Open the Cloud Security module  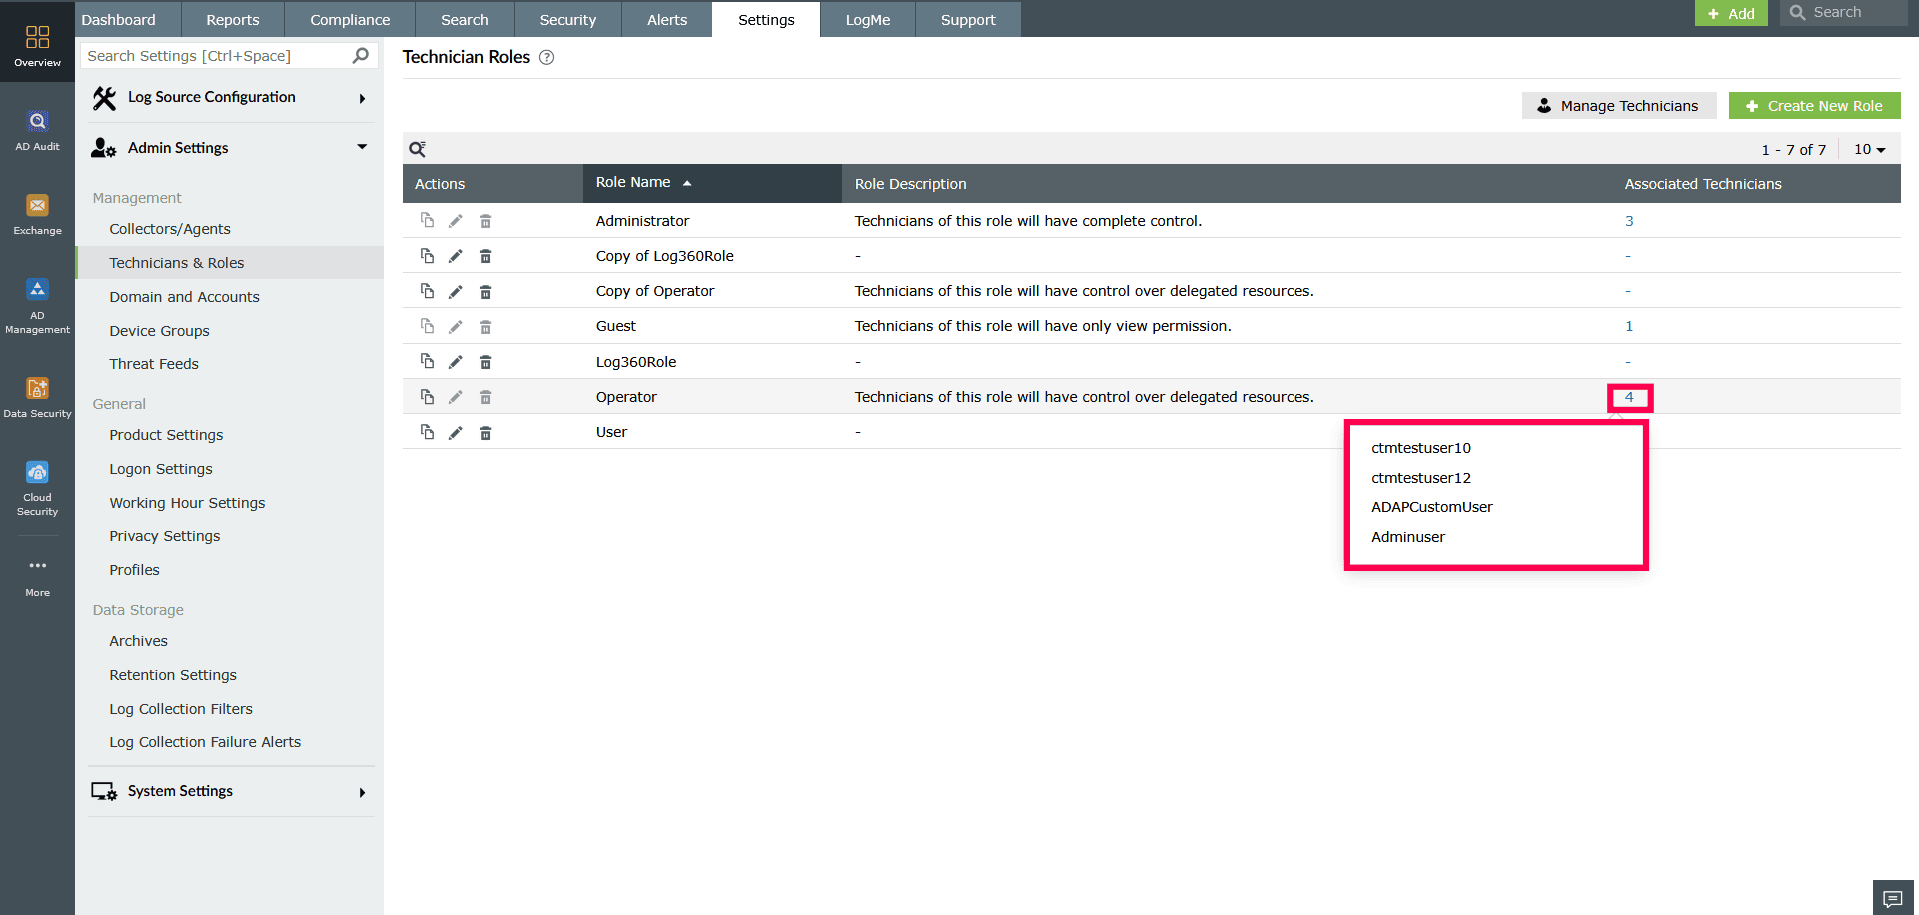click(x=37, y=477)
